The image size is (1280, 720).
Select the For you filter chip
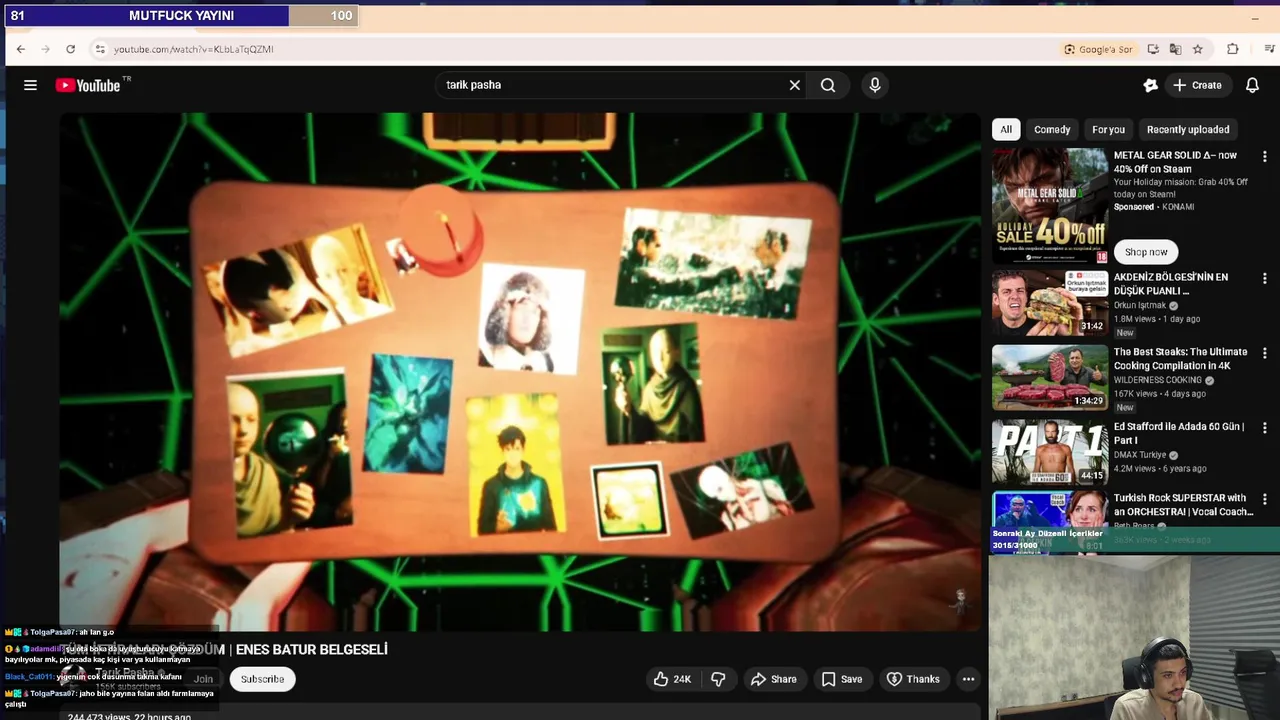point(1108,129)
